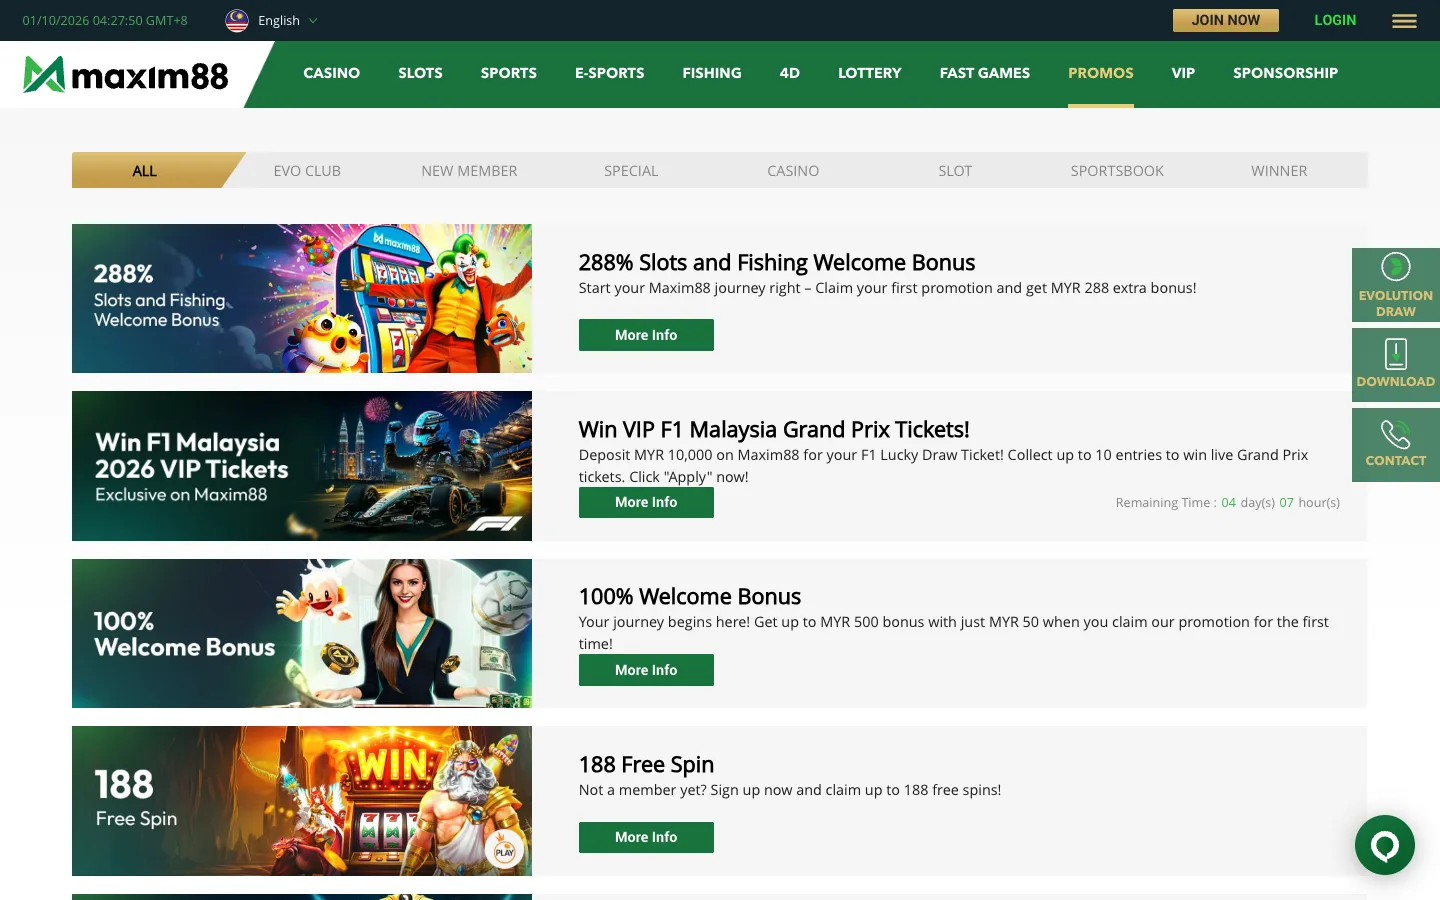Switch to the SLOT promotions tab
This screenshot has width=1440, height=900.
pos(955,170)
